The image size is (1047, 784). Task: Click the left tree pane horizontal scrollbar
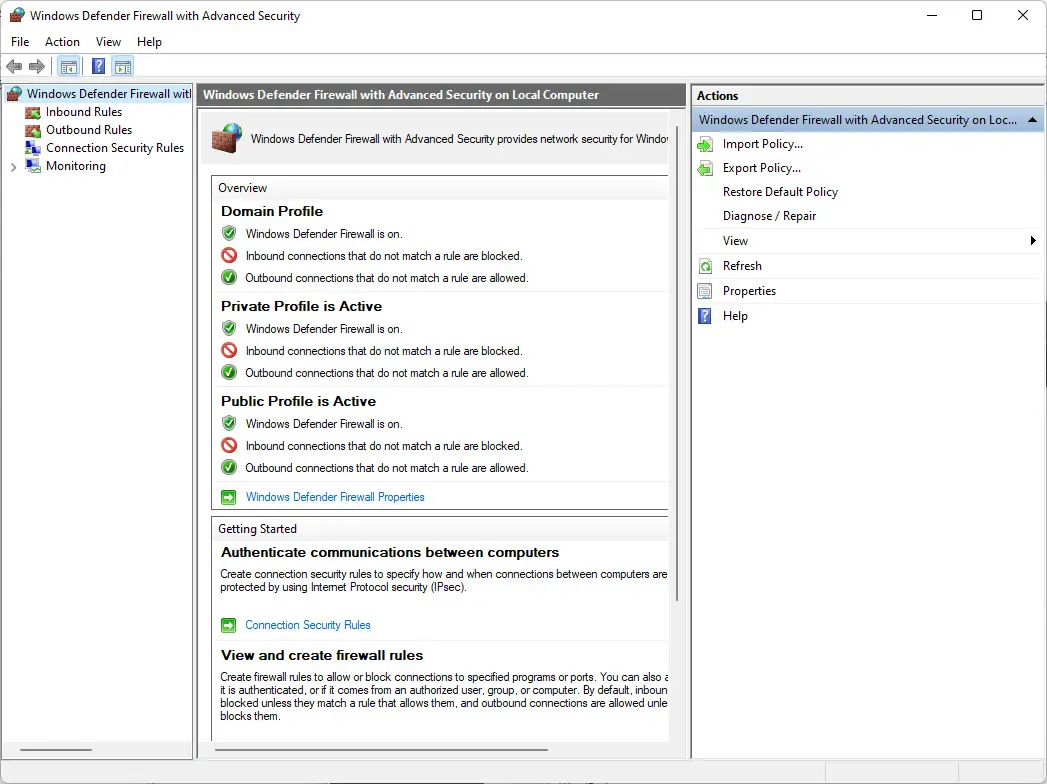point(55,750)
